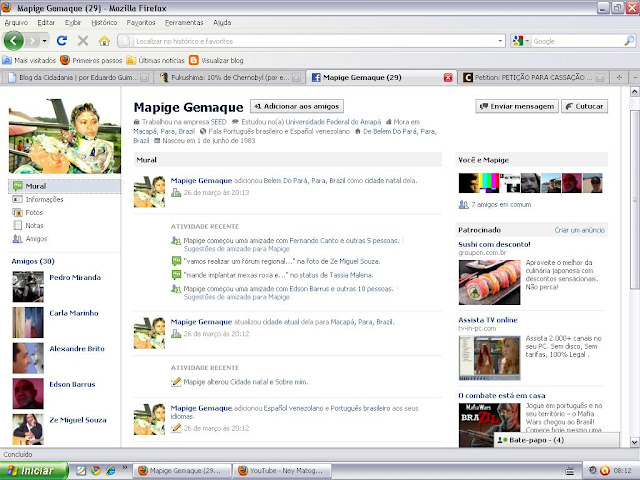The image size is (640, 480).
Task: Click the sushi ad image
Action: tap(489, 282)
